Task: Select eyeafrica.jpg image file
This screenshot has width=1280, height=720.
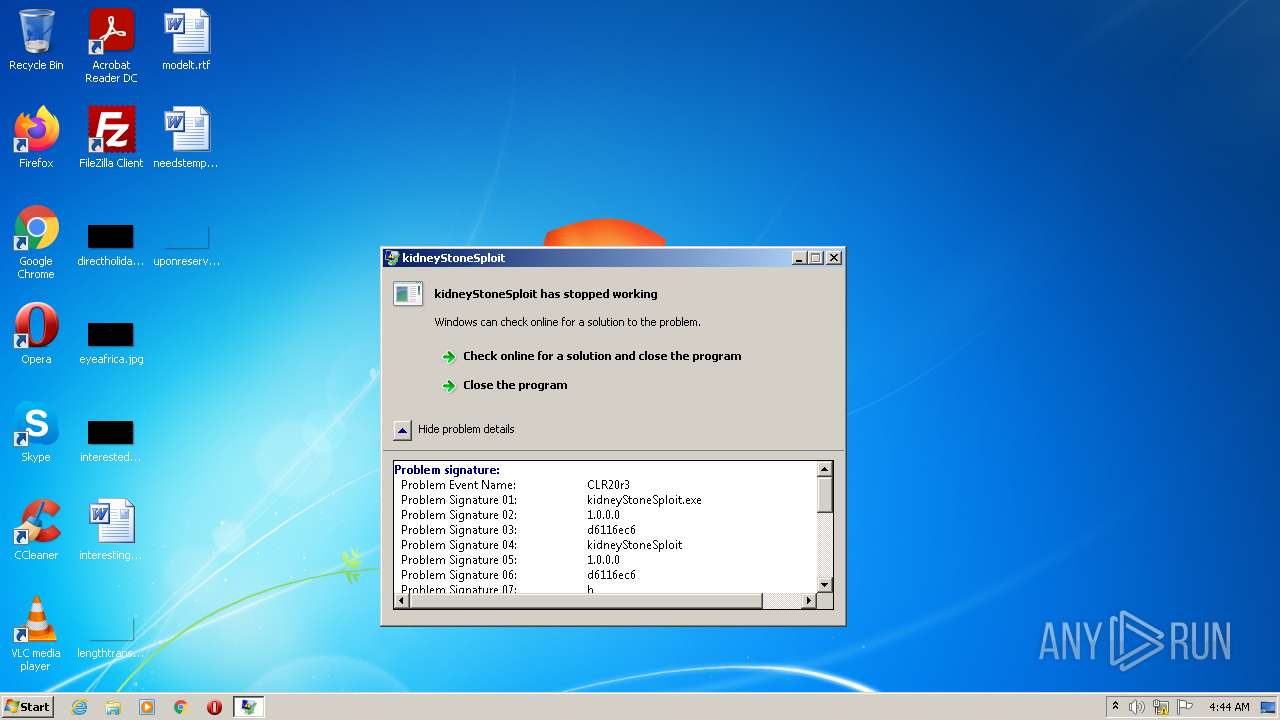Action: pyautogui.click(x=111, y=343)
